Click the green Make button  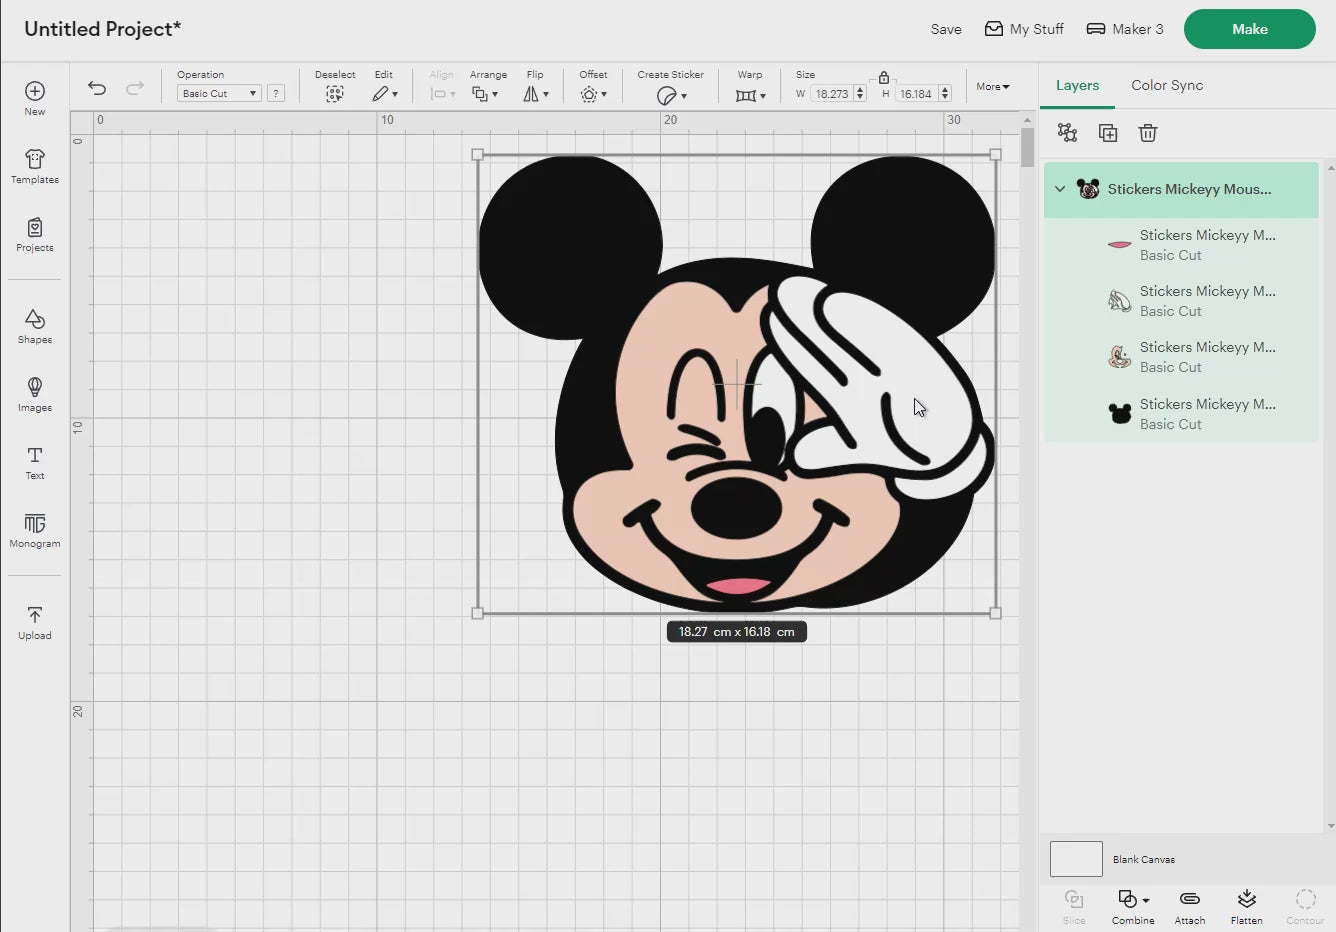1249,29
